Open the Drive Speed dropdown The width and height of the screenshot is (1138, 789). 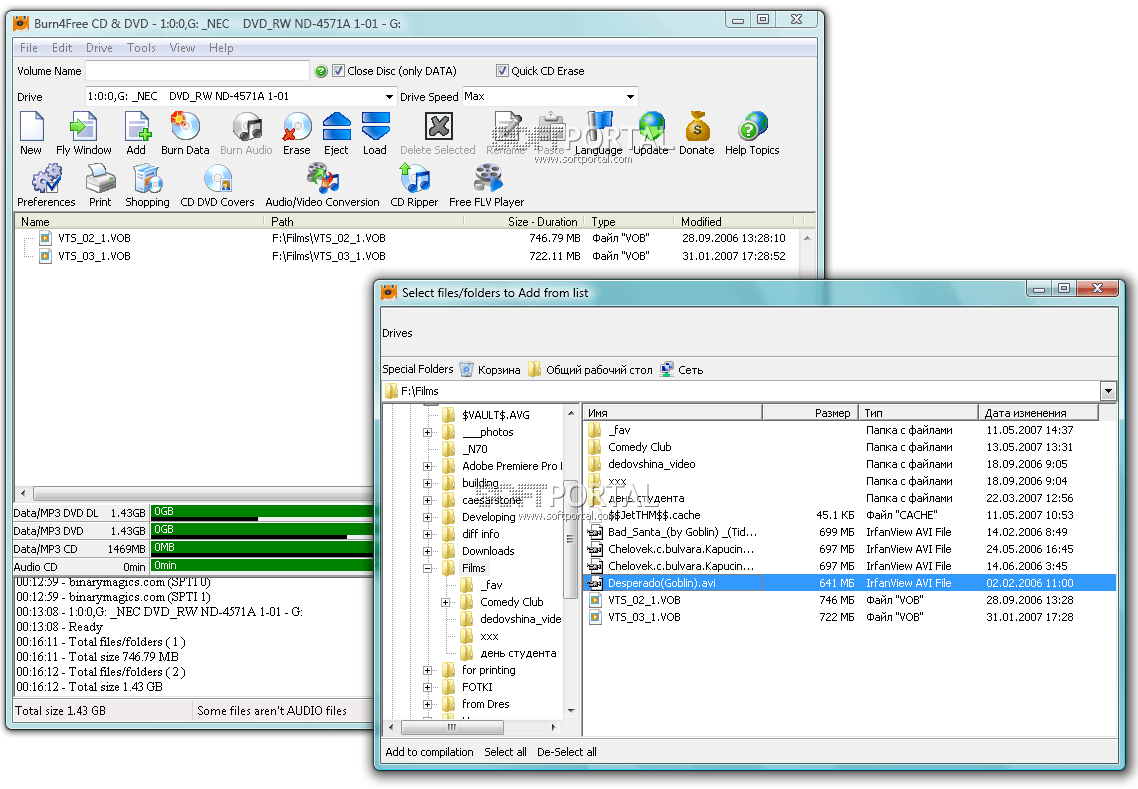pos(630,97)
